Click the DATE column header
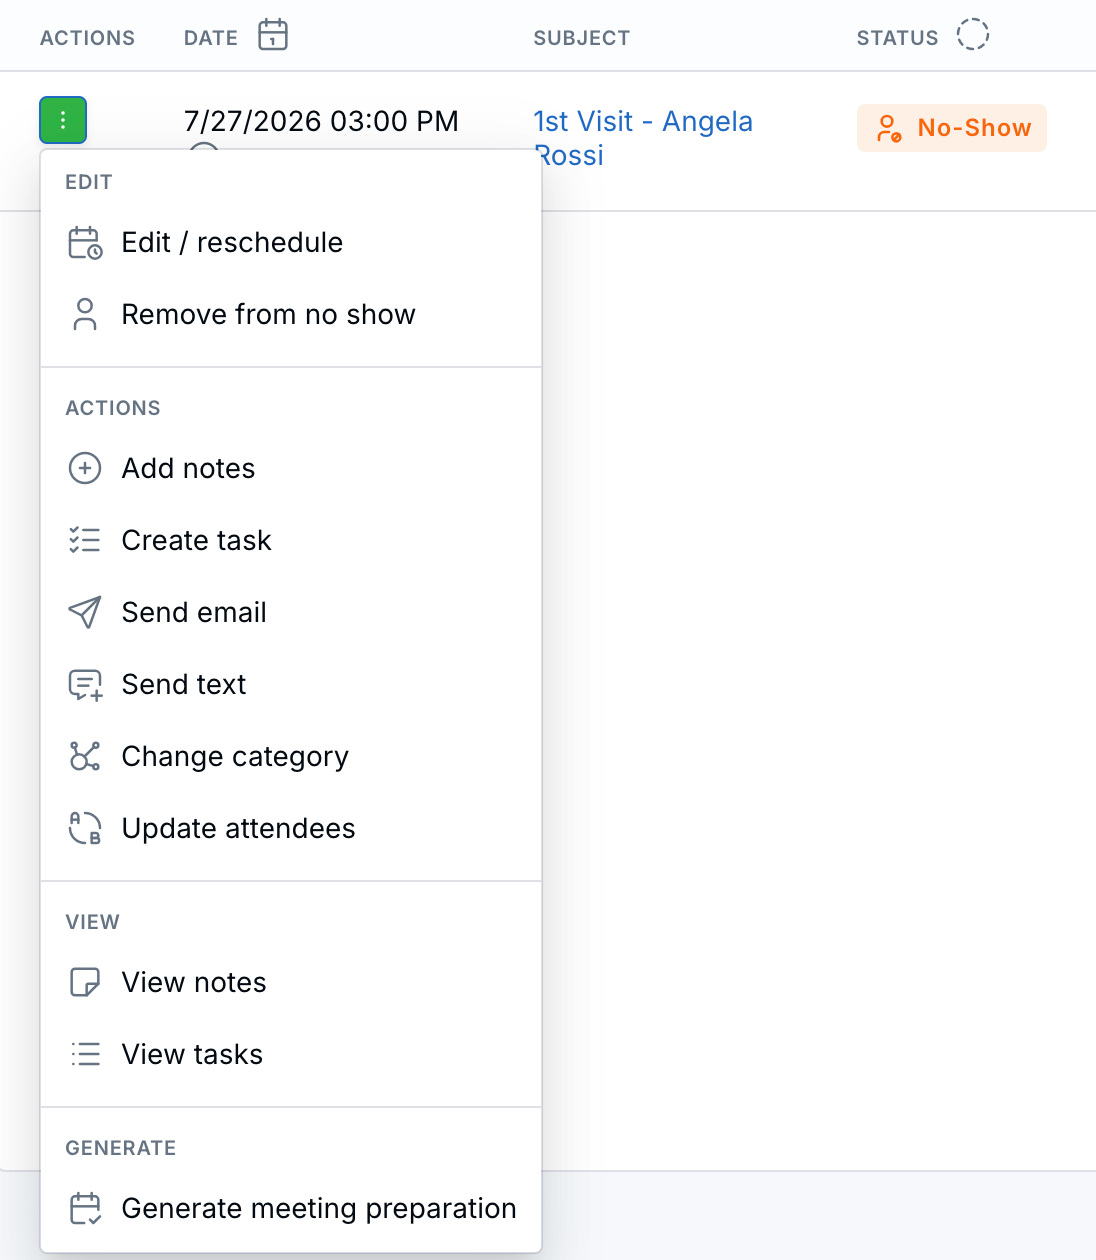This screenshot has height=1260, width=1096. pyautogui.click(x=211, y=38)
